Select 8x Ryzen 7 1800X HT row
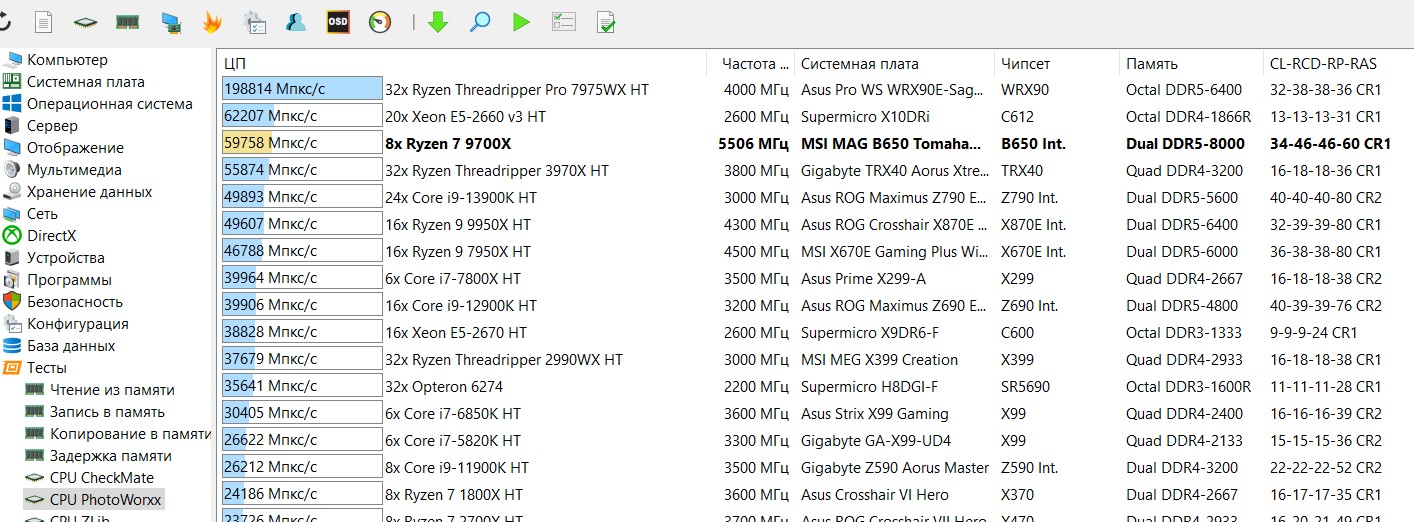 454,495
